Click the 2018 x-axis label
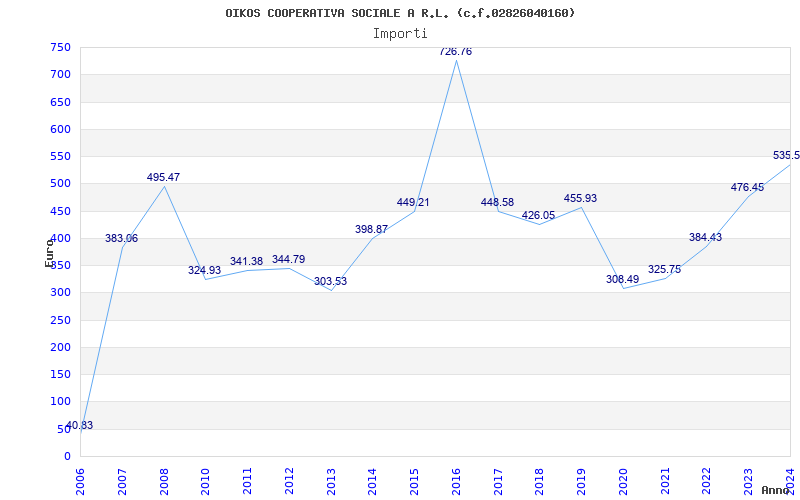This screenshot has width=800, height=500. [x=540, y=481]
